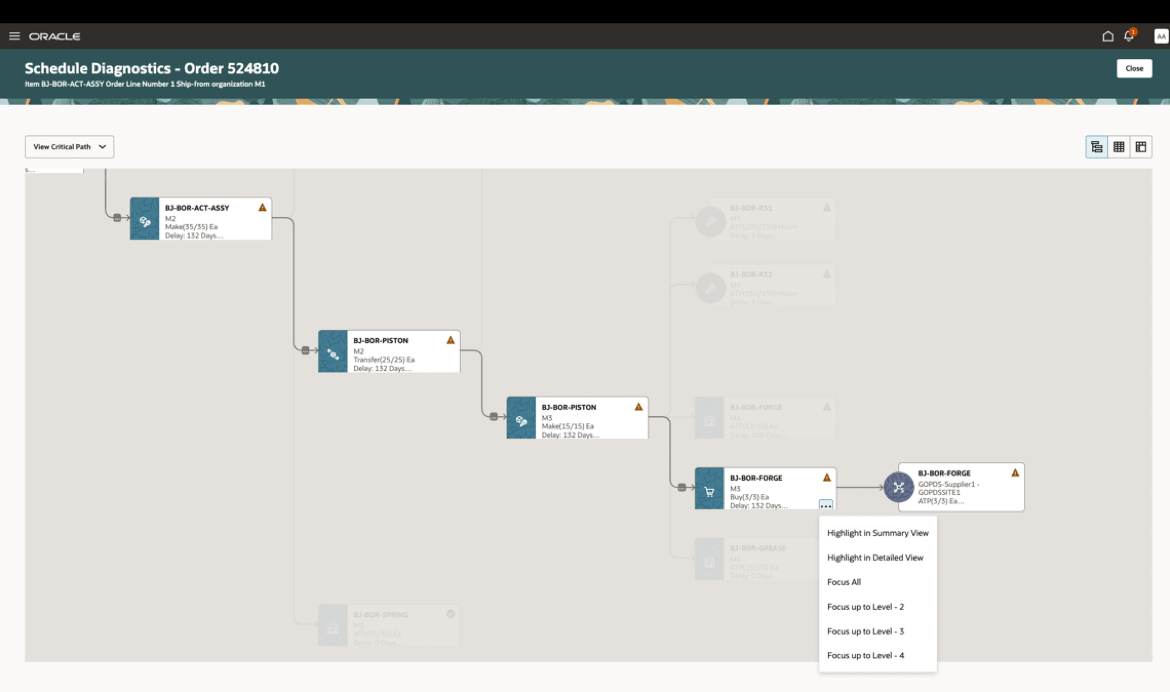
Task: Select the supplier node icon for GOPDS-Supplier1
Action: pos(897,487)
